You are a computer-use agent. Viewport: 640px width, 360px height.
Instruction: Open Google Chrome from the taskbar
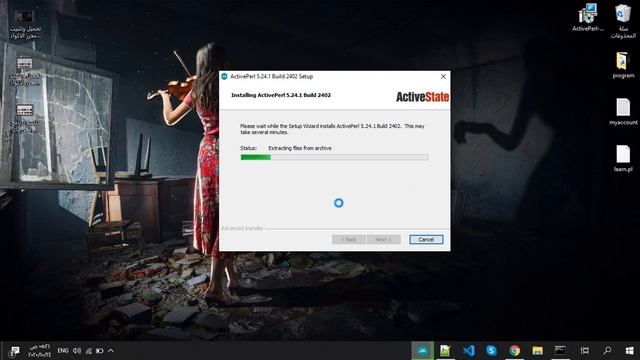(x=514, y=351)
